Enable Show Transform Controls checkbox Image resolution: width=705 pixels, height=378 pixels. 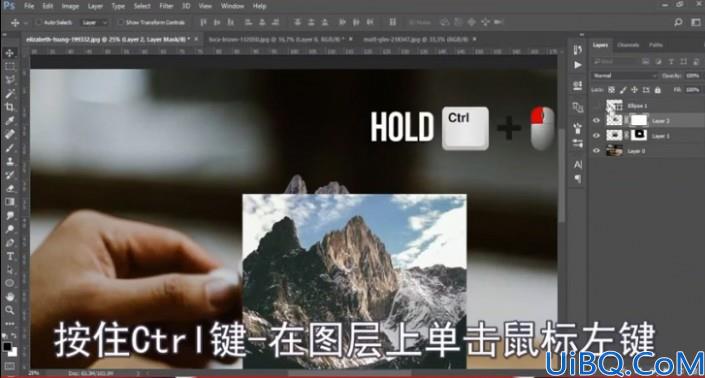[120, 22]
